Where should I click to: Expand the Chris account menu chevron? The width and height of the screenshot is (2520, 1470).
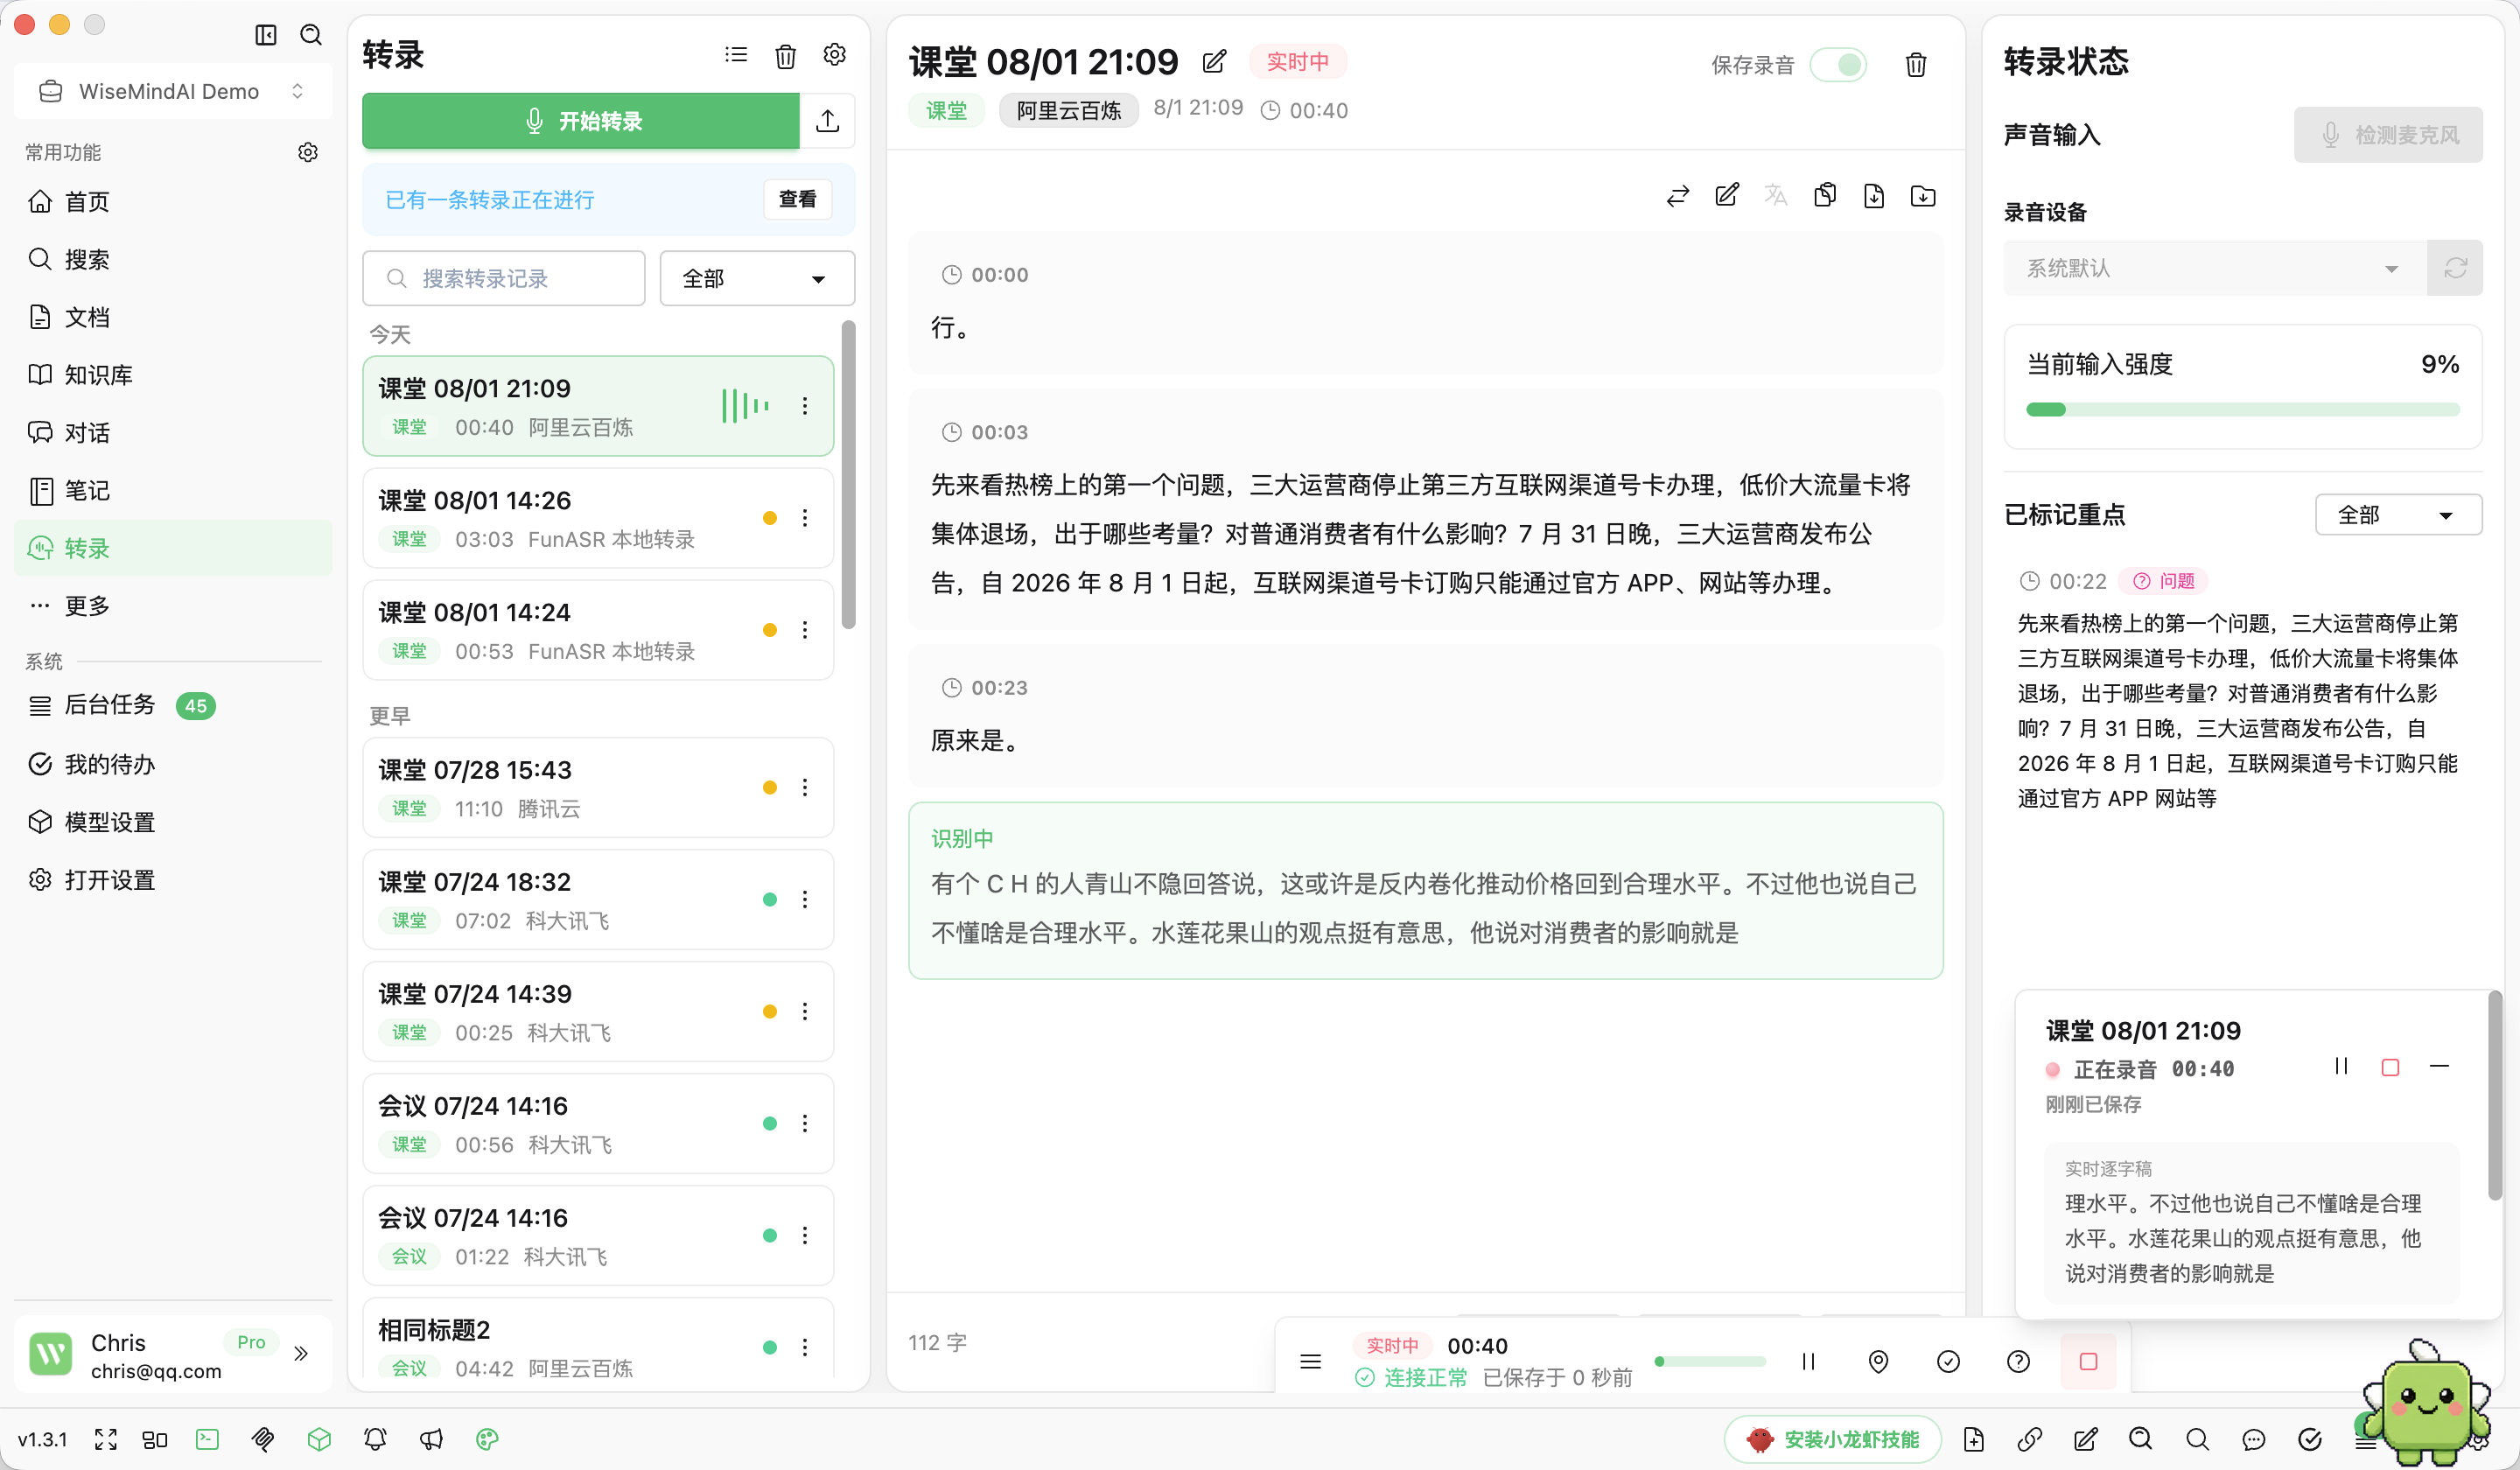tap(301, 1354)
